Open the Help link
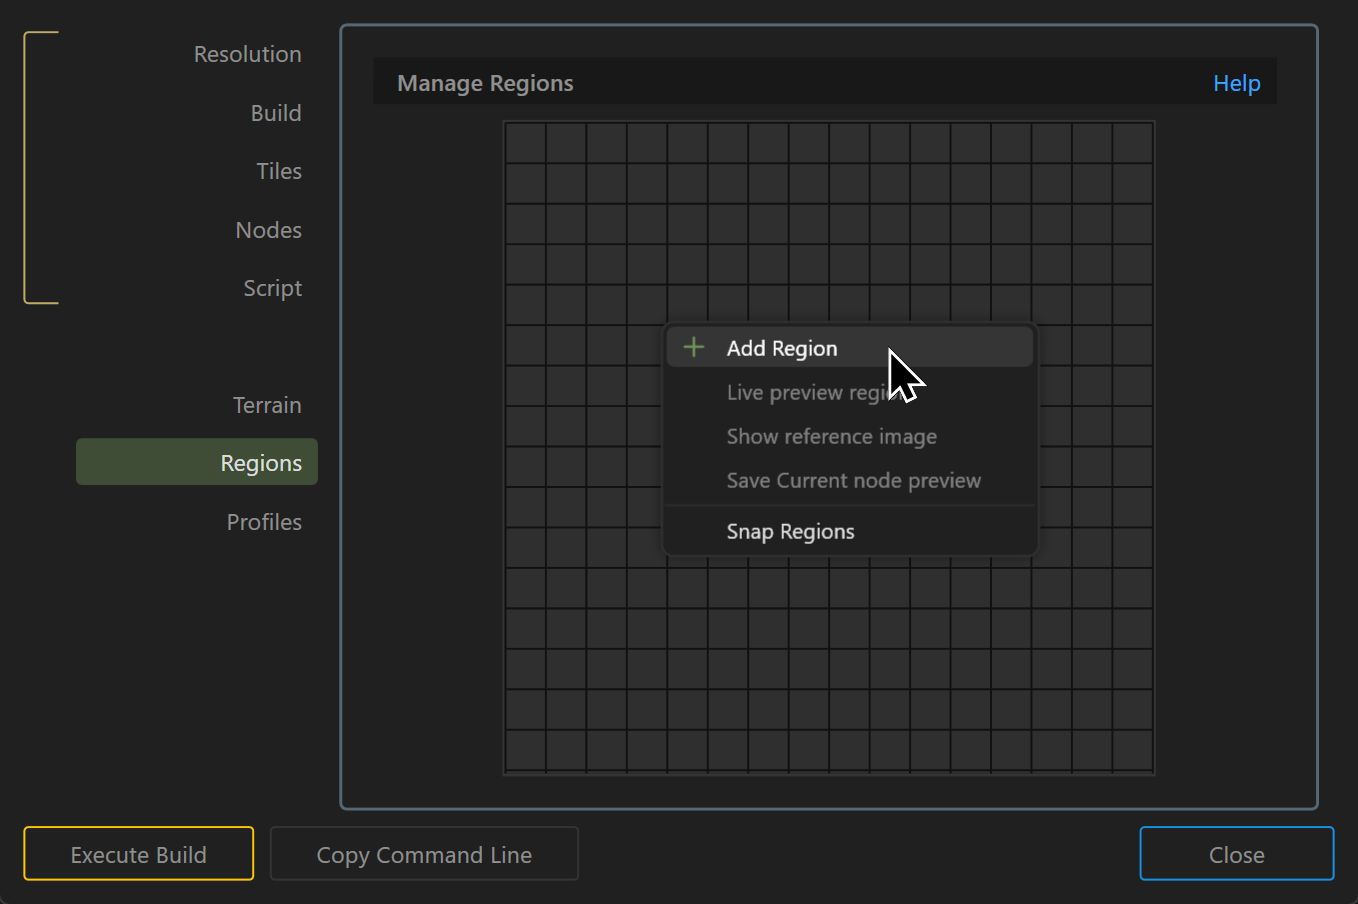This screenshot has height=904, width=1358. click(x=1236, y=84)
